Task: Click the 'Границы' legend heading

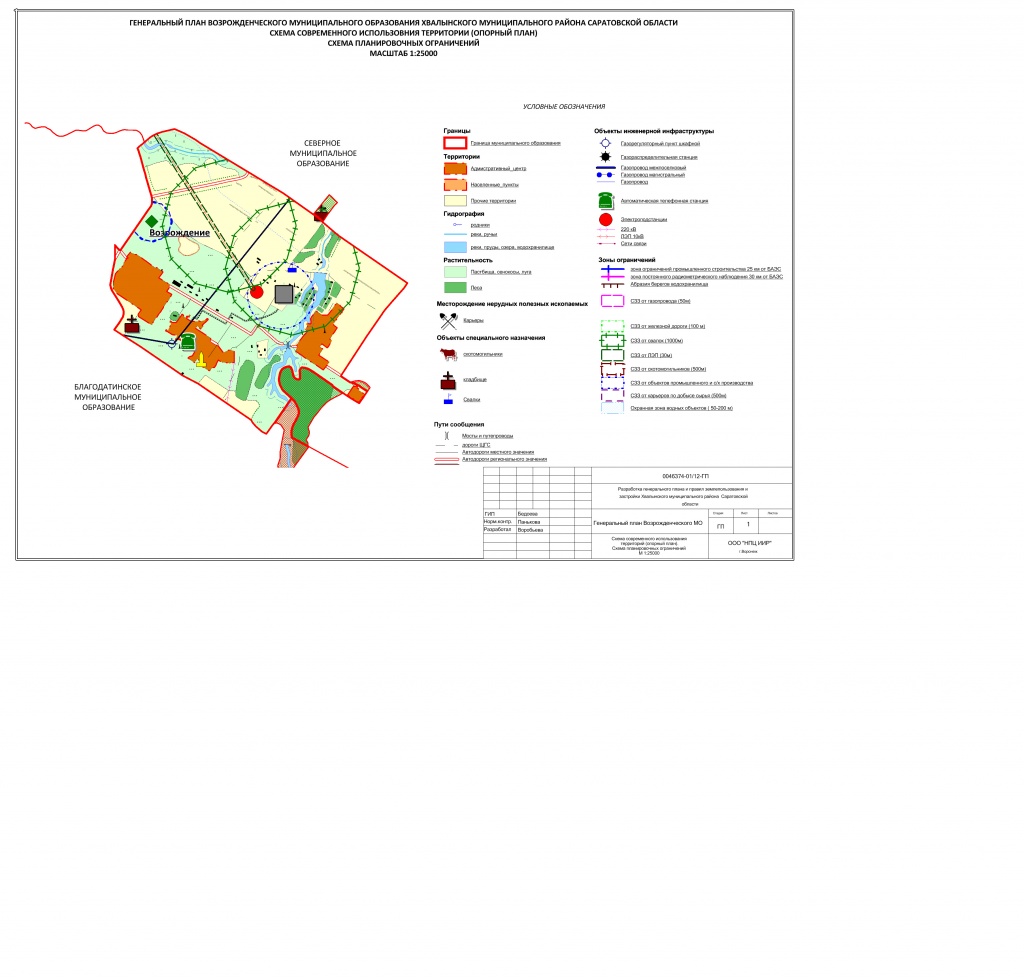Action: tap(456, 131)
